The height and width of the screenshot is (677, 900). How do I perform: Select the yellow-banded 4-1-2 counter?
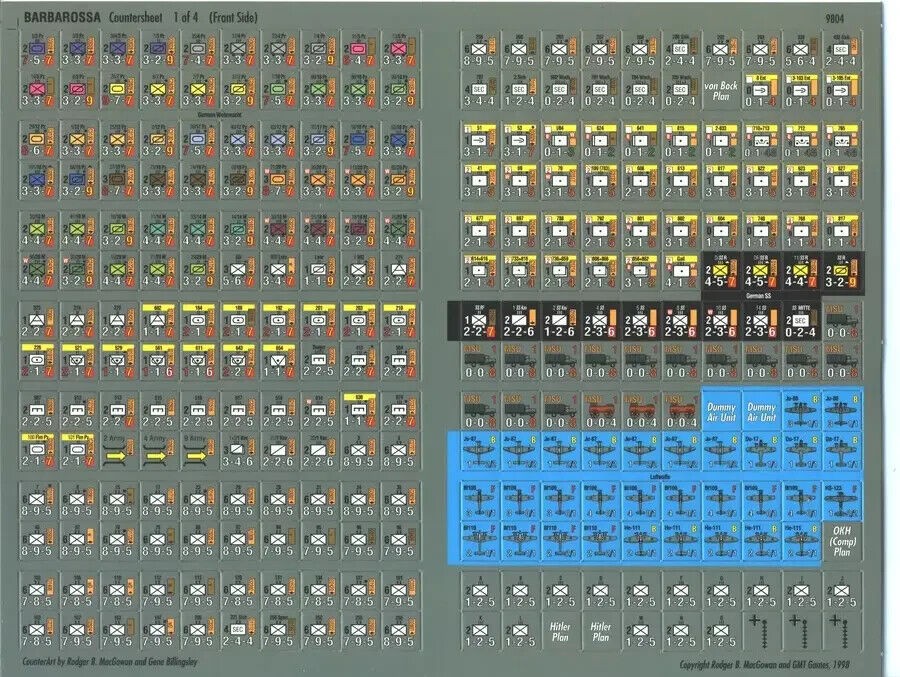(680, 272)
